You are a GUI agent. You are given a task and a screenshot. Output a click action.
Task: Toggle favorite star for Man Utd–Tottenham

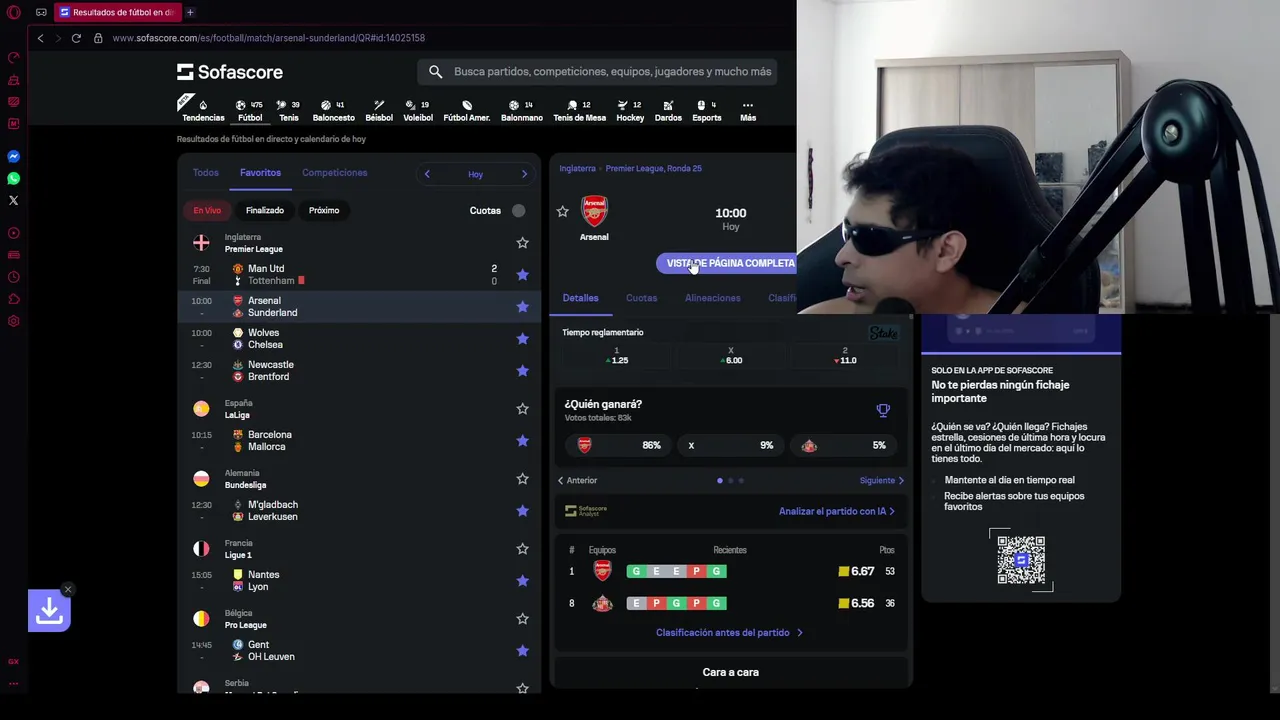(x=522, y=275)
